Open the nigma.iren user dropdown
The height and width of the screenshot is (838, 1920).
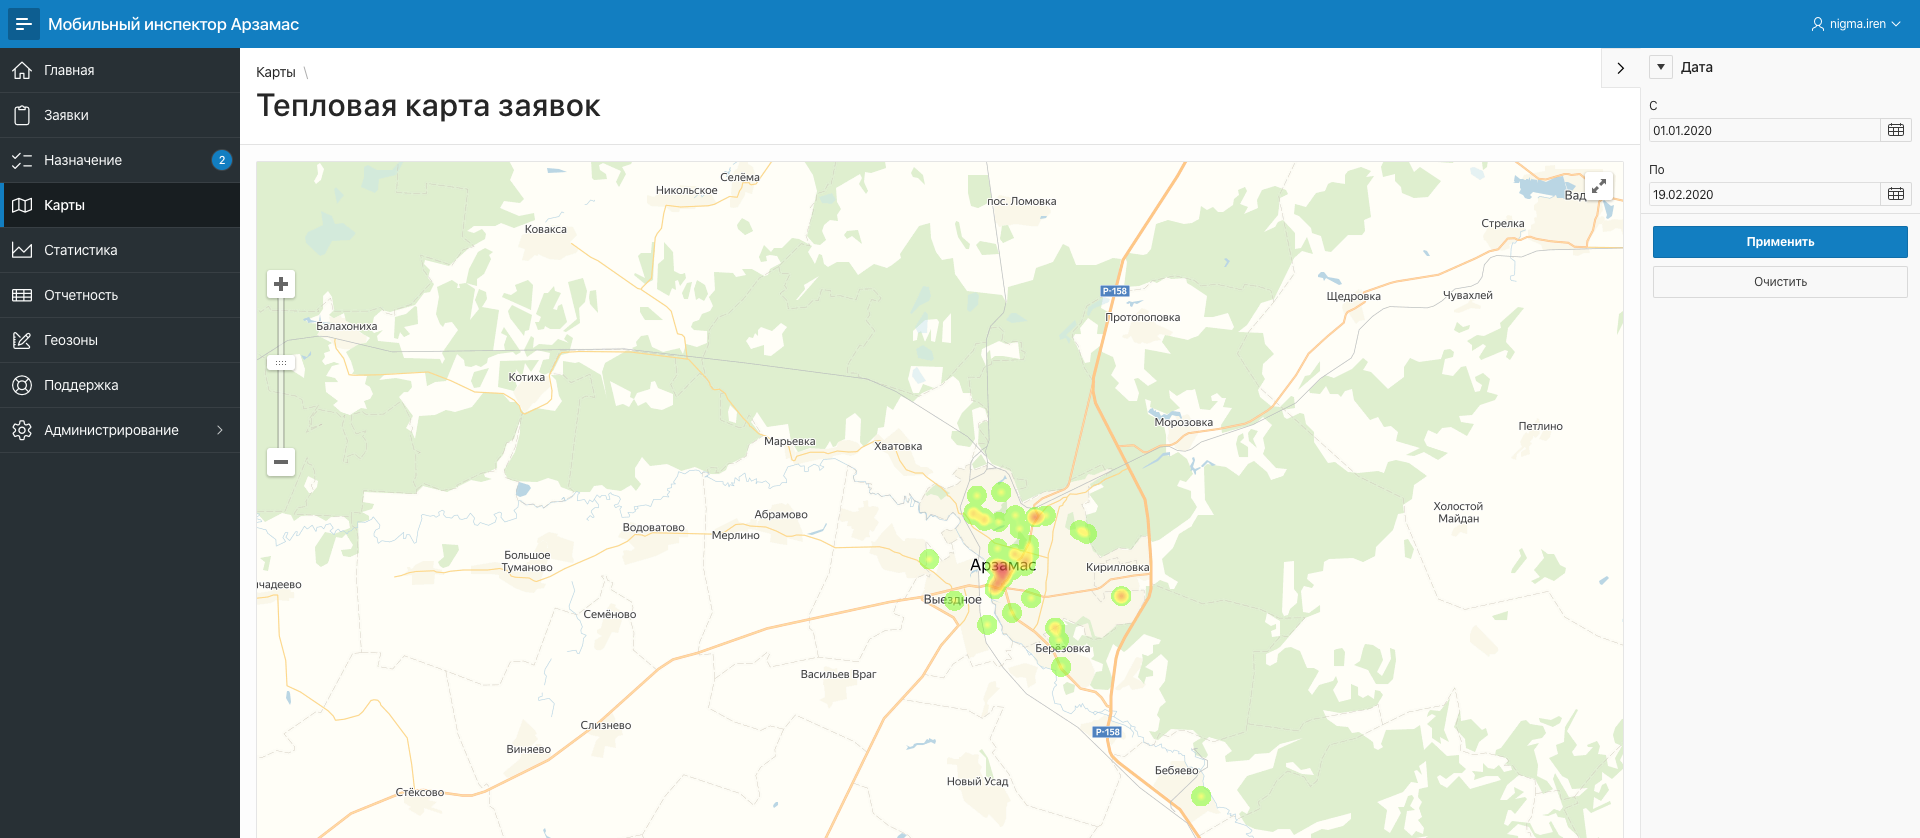click(1856, 24)
